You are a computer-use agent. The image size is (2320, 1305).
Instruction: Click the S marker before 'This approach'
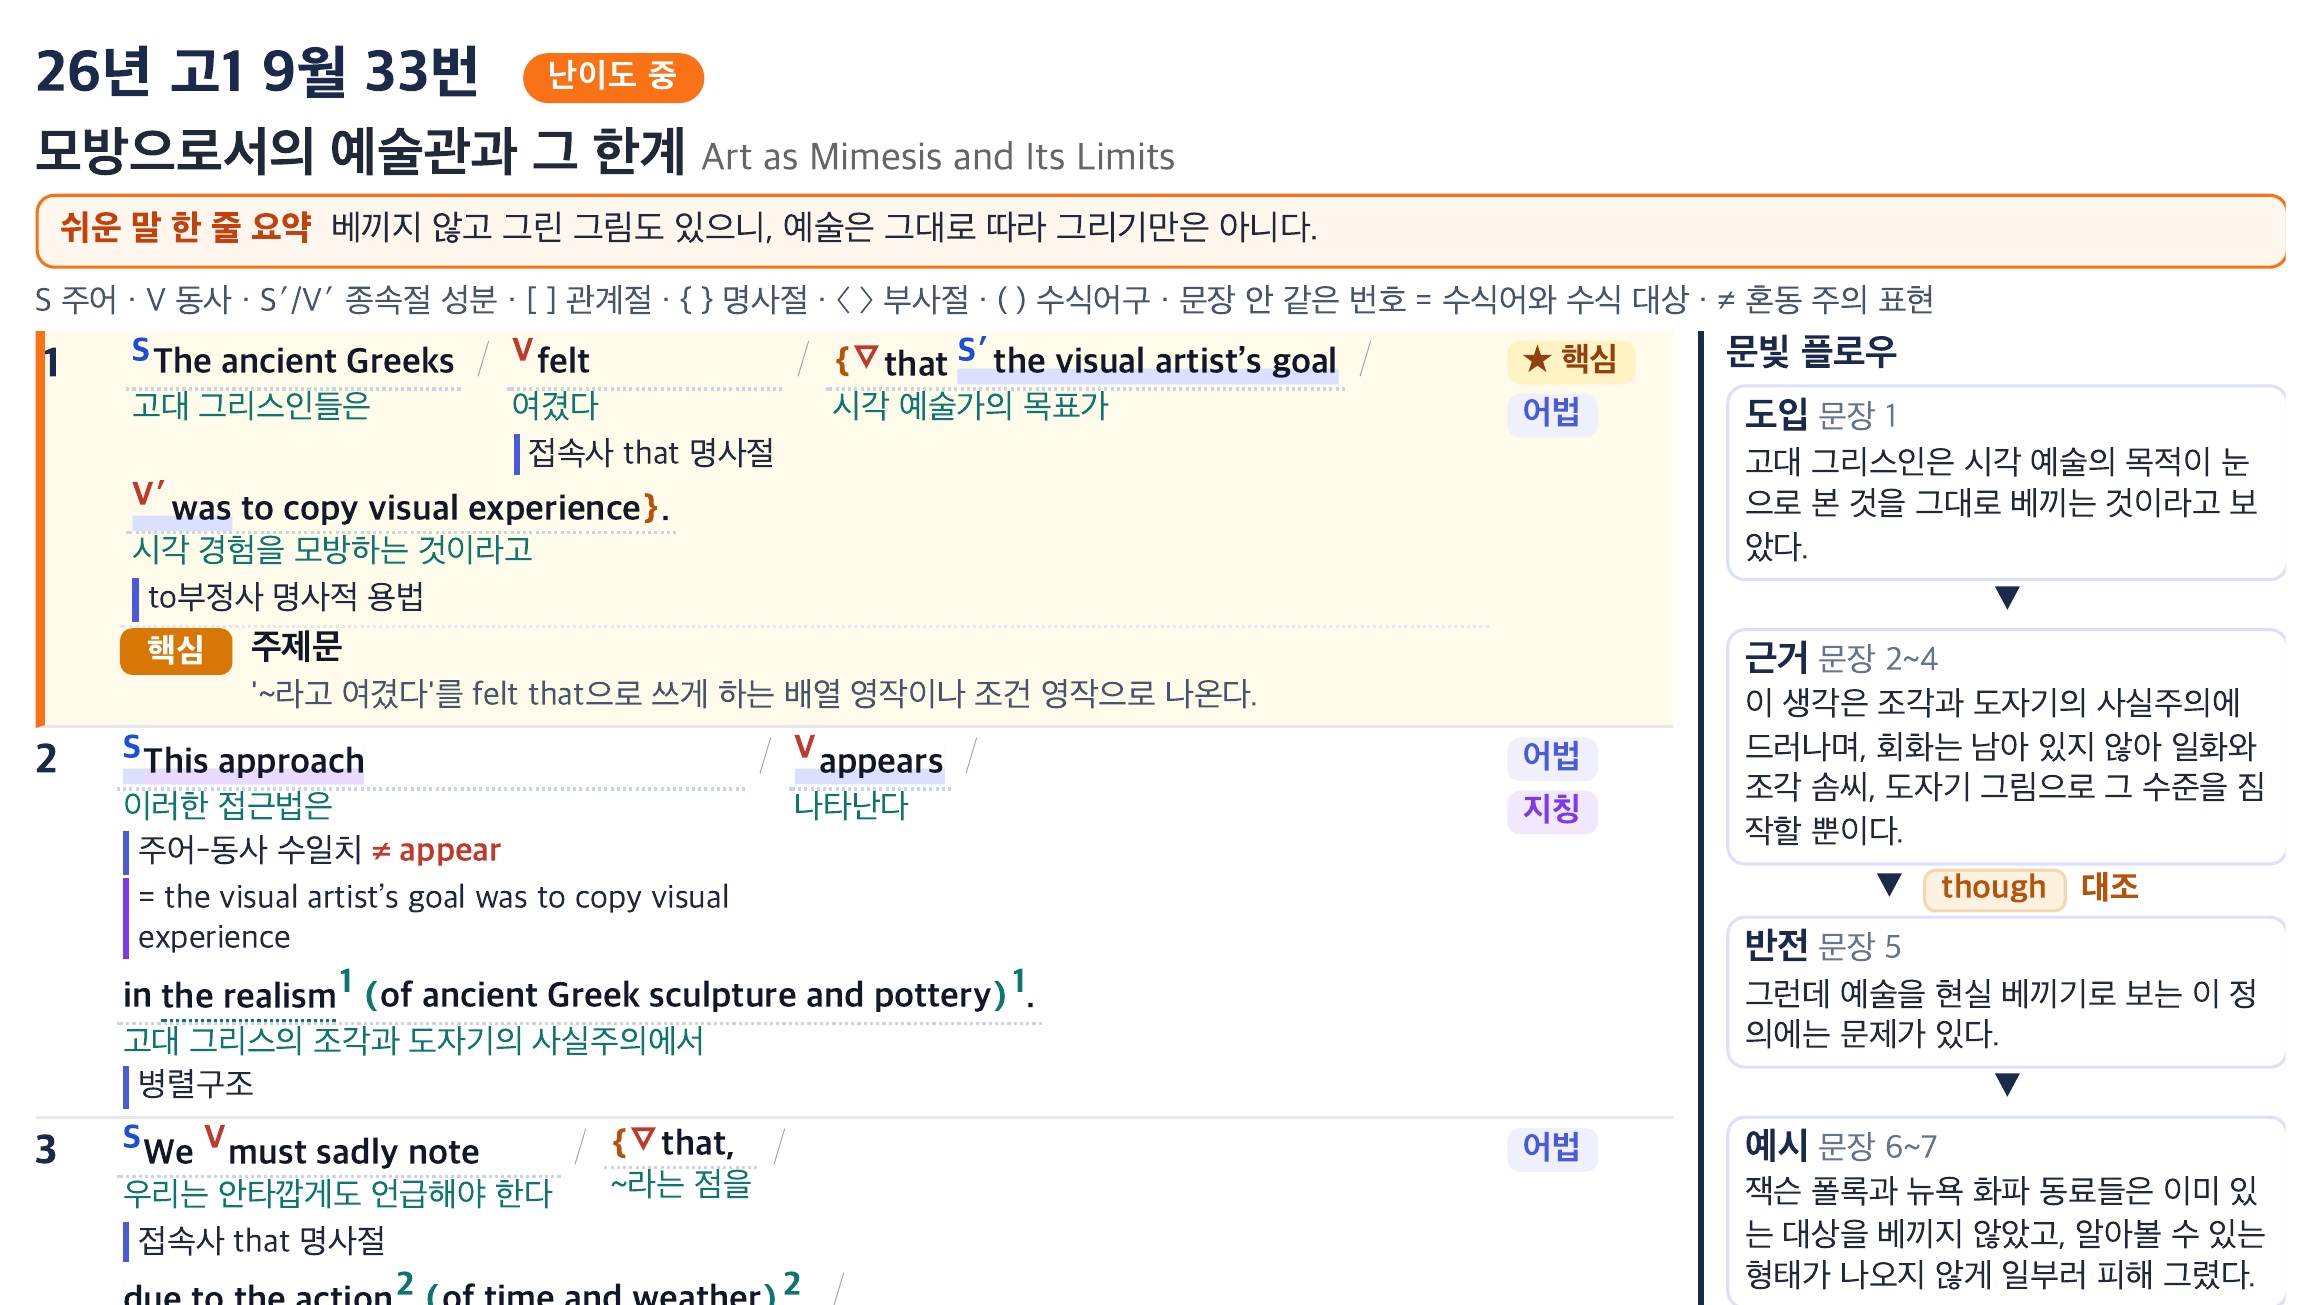132,747
